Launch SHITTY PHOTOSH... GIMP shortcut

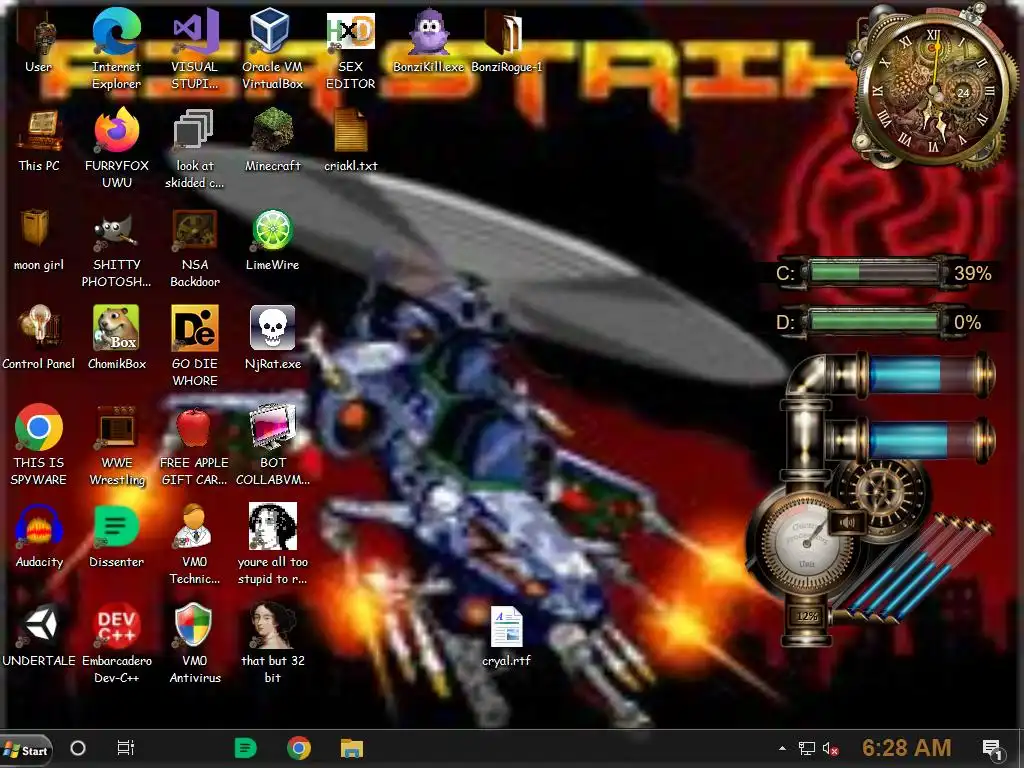pyautogui.click(x=116, y=248)
